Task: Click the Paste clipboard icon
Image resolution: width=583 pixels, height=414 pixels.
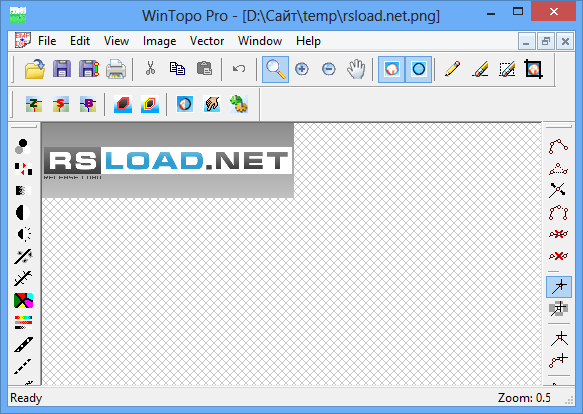Action: (204, 69)
